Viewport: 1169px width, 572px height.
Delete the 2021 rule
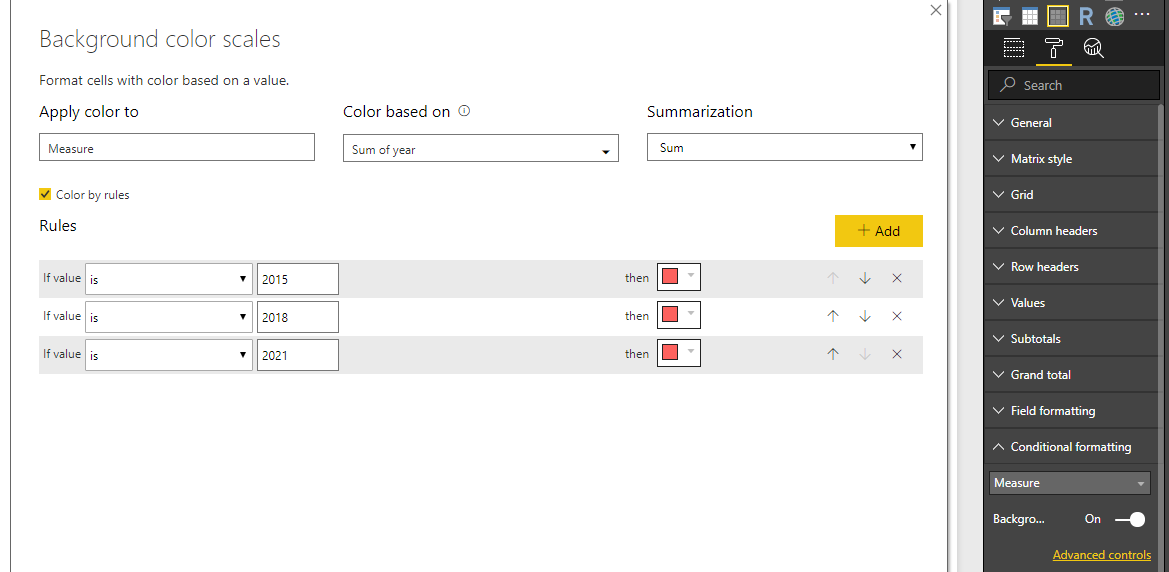897,354
